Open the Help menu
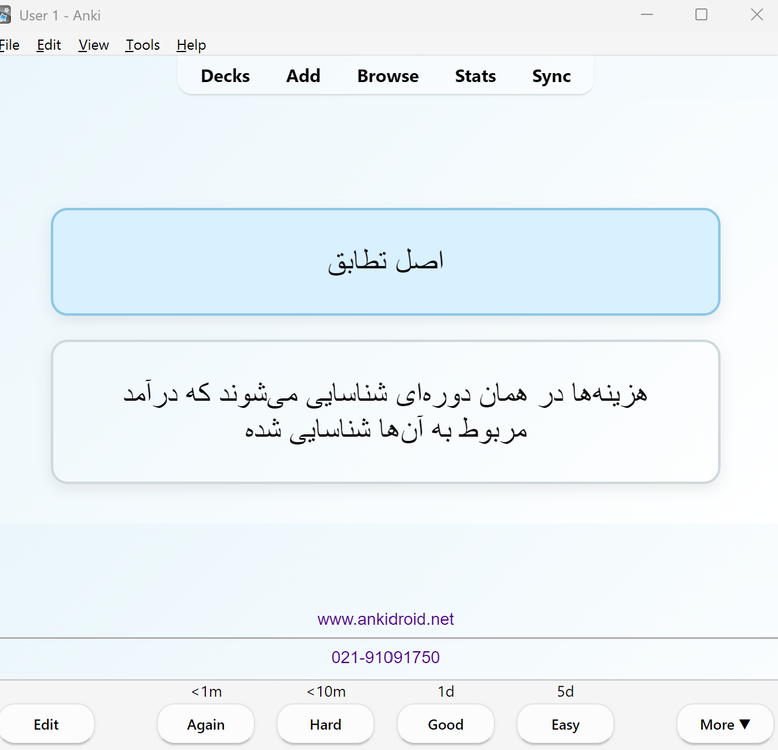This screenshot has width=778, height=750. [x=191, y=45]
